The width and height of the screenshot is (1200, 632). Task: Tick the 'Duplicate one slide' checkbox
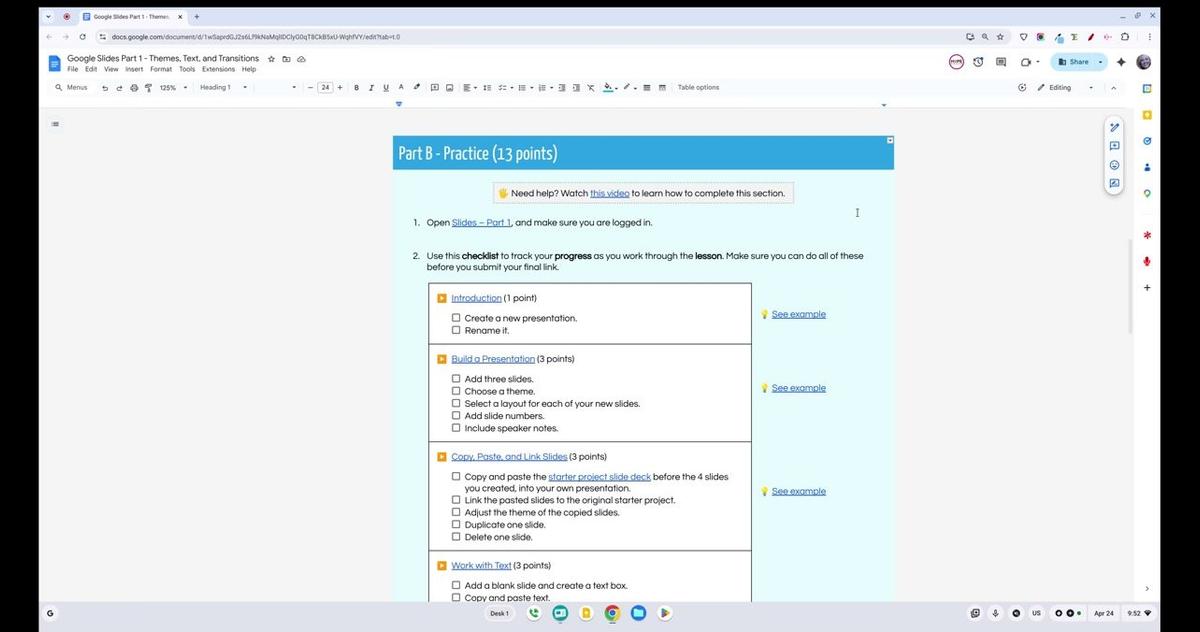456,524
